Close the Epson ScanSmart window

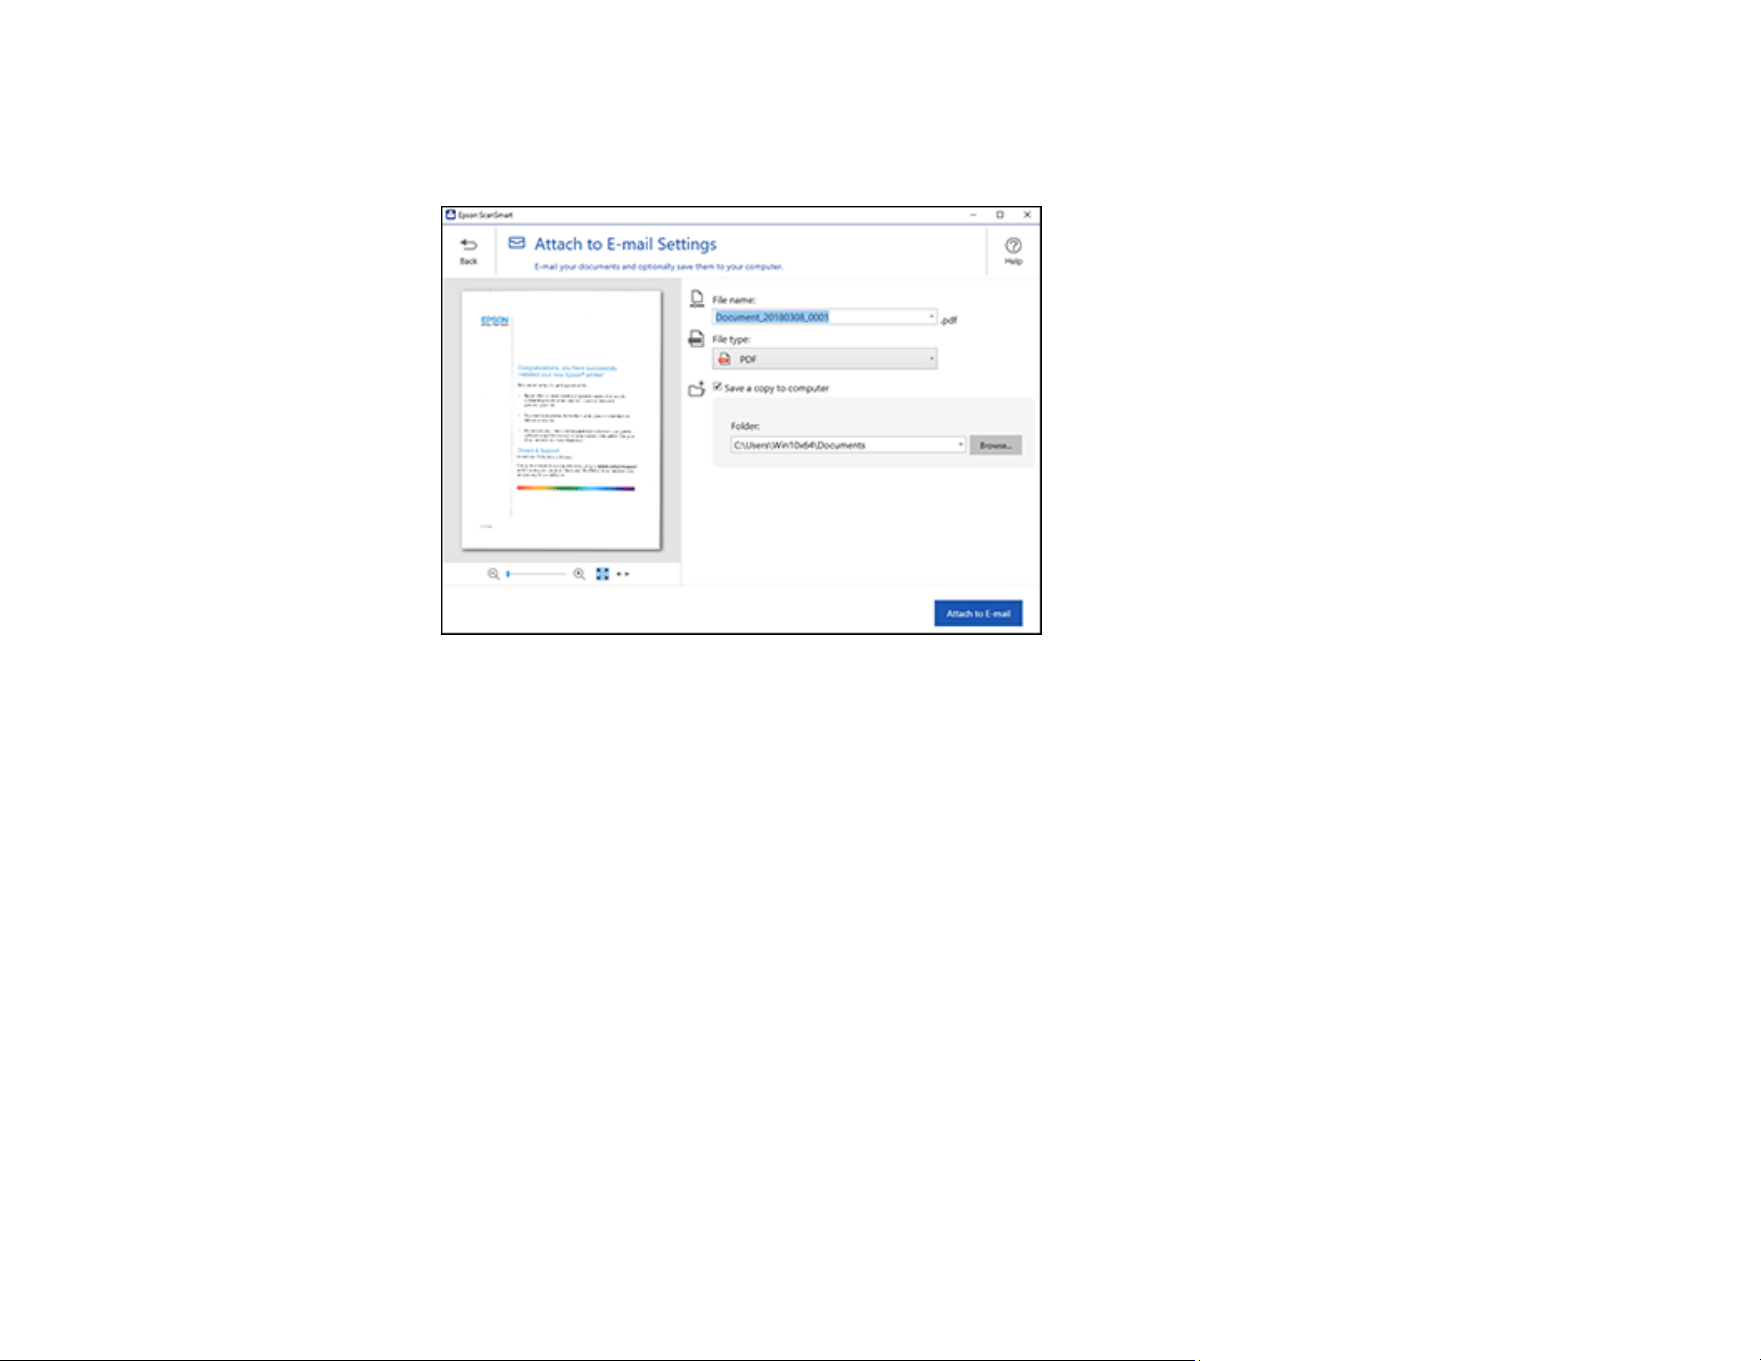tap(1027, 215)
